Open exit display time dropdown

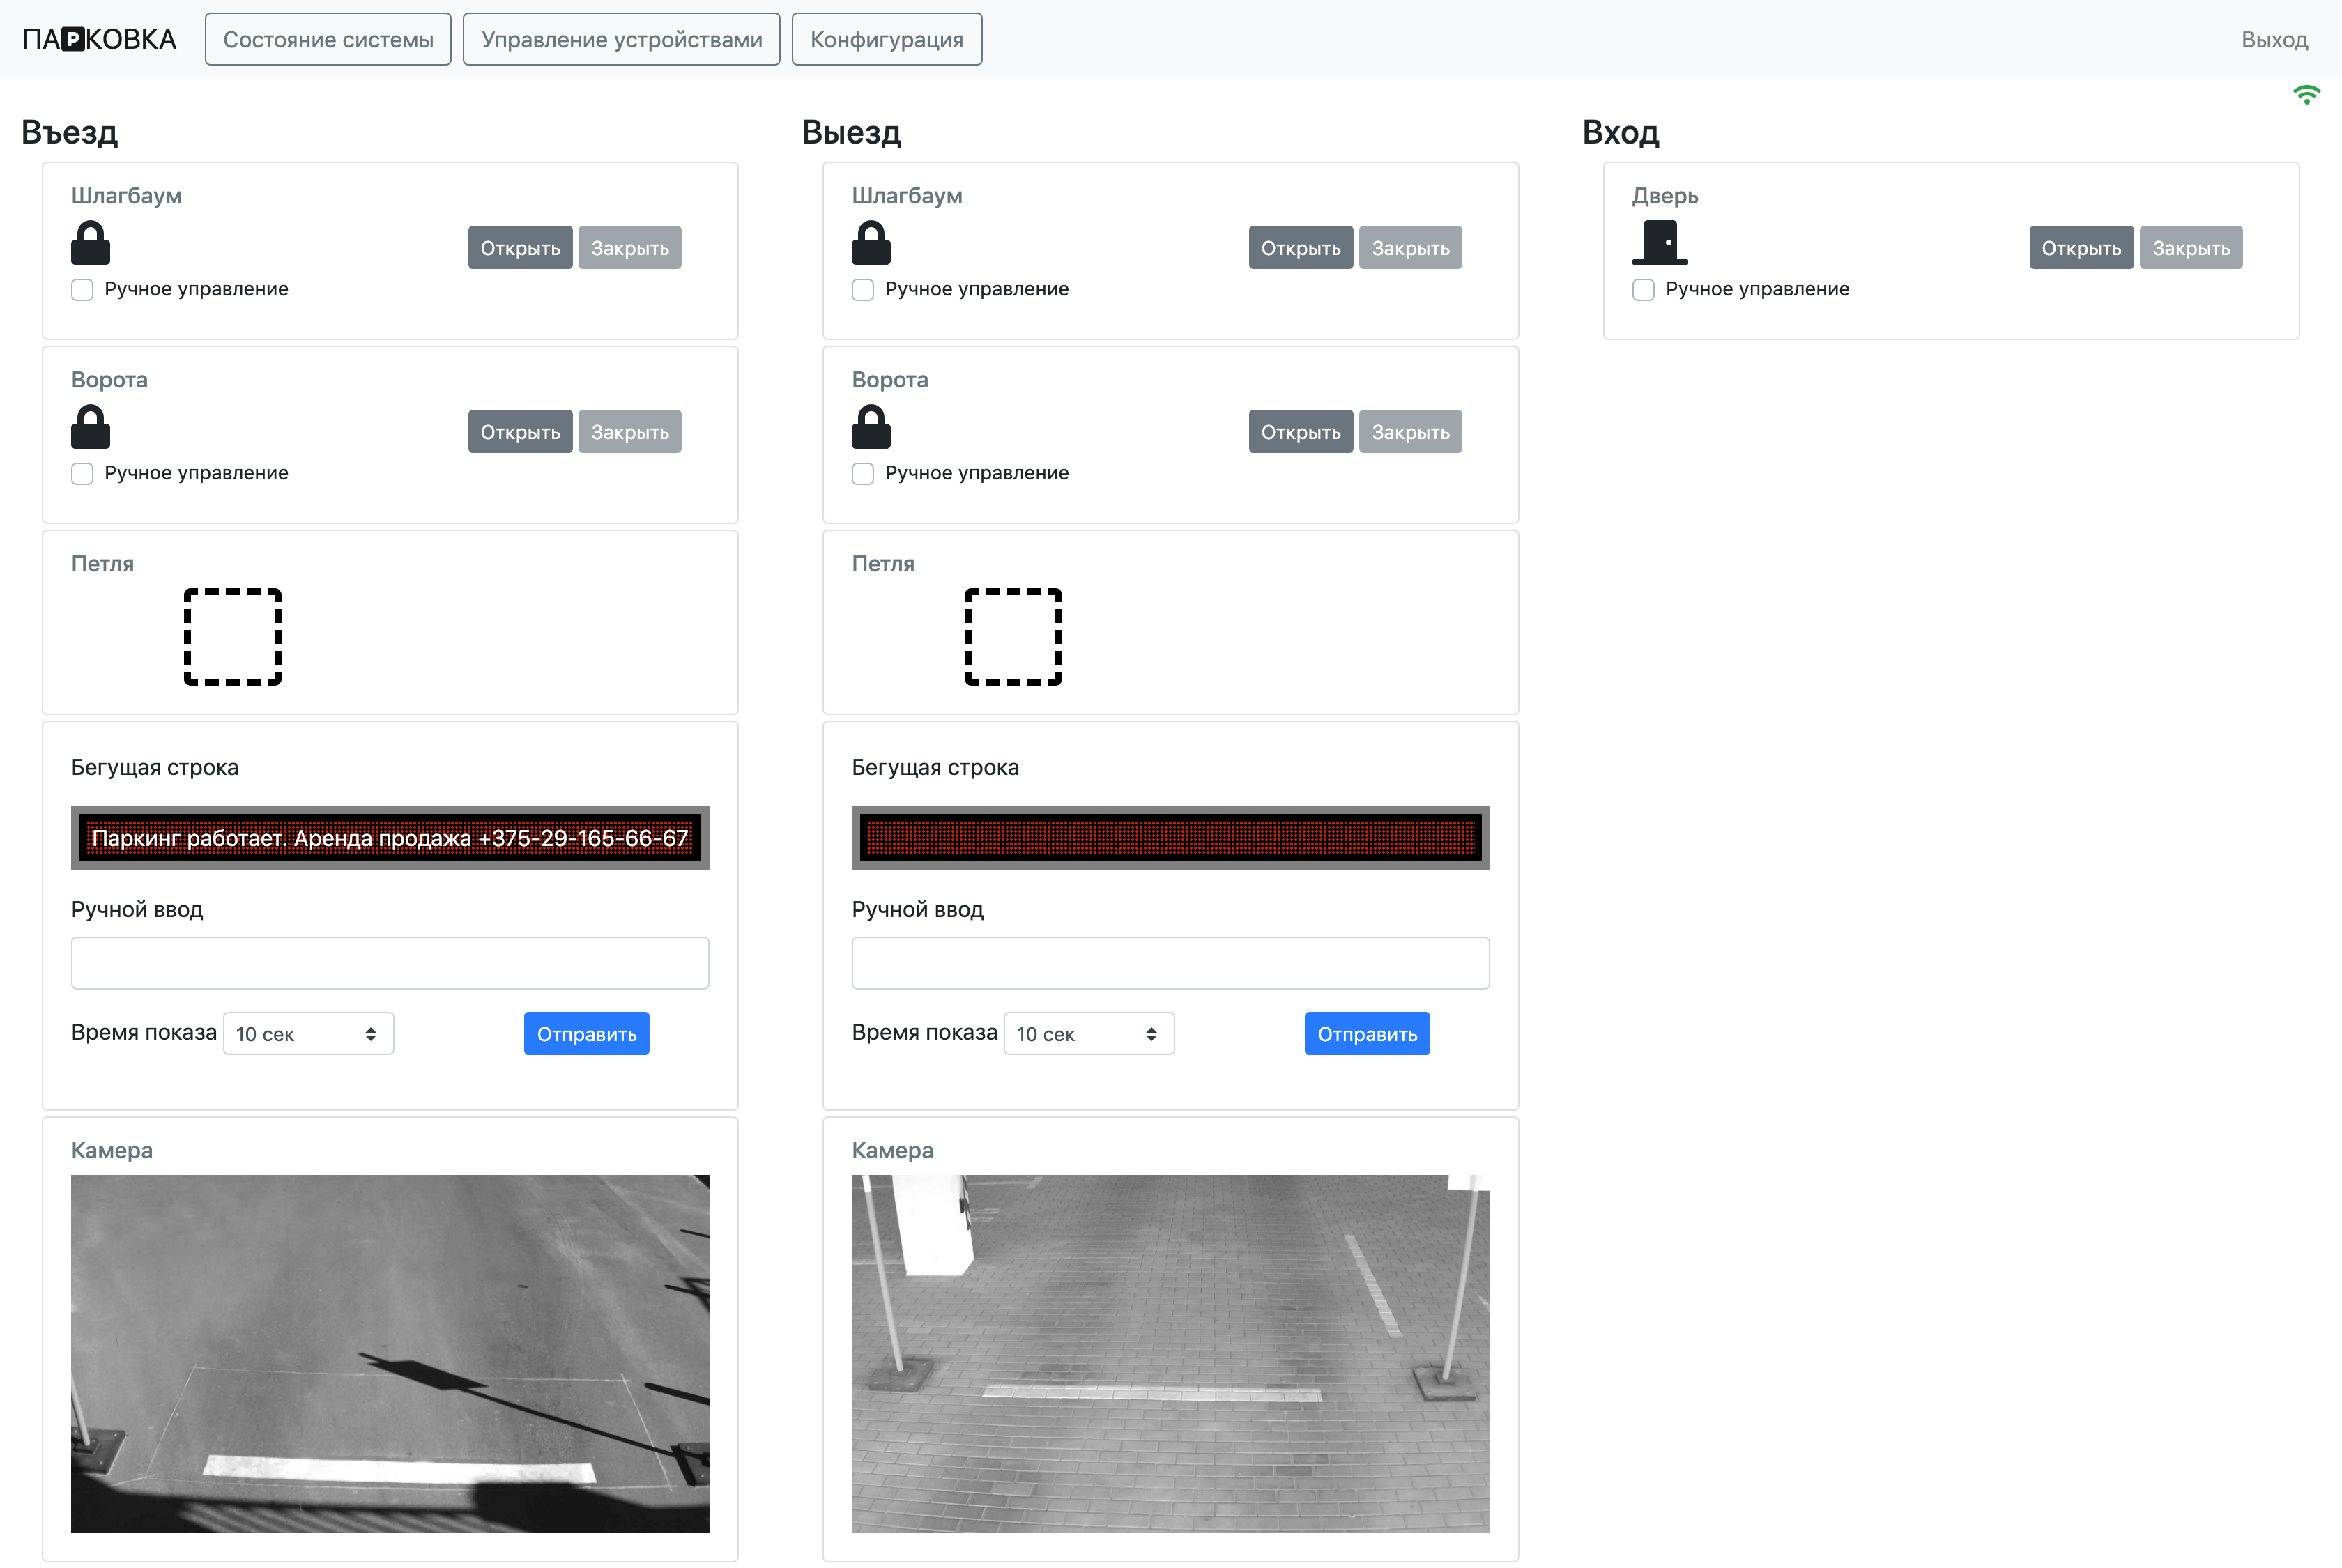pos(1088,1034)
